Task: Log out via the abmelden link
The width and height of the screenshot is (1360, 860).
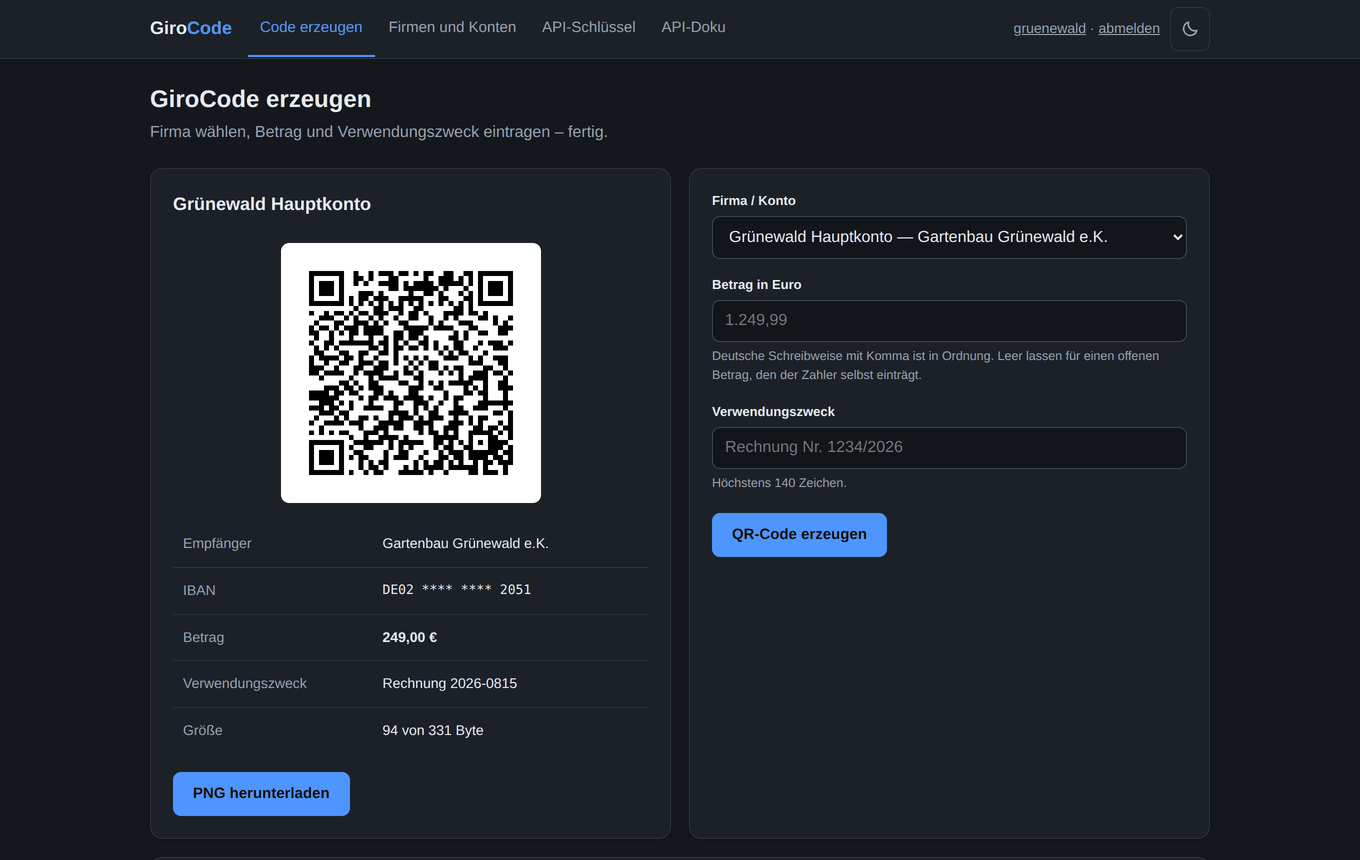Action: 1129,29
